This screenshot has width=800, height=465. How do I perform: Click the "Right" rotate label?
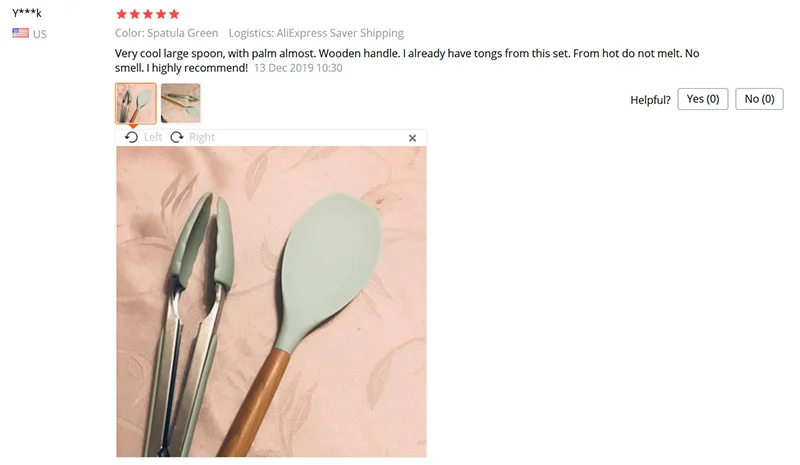click(x=202, y=137)
